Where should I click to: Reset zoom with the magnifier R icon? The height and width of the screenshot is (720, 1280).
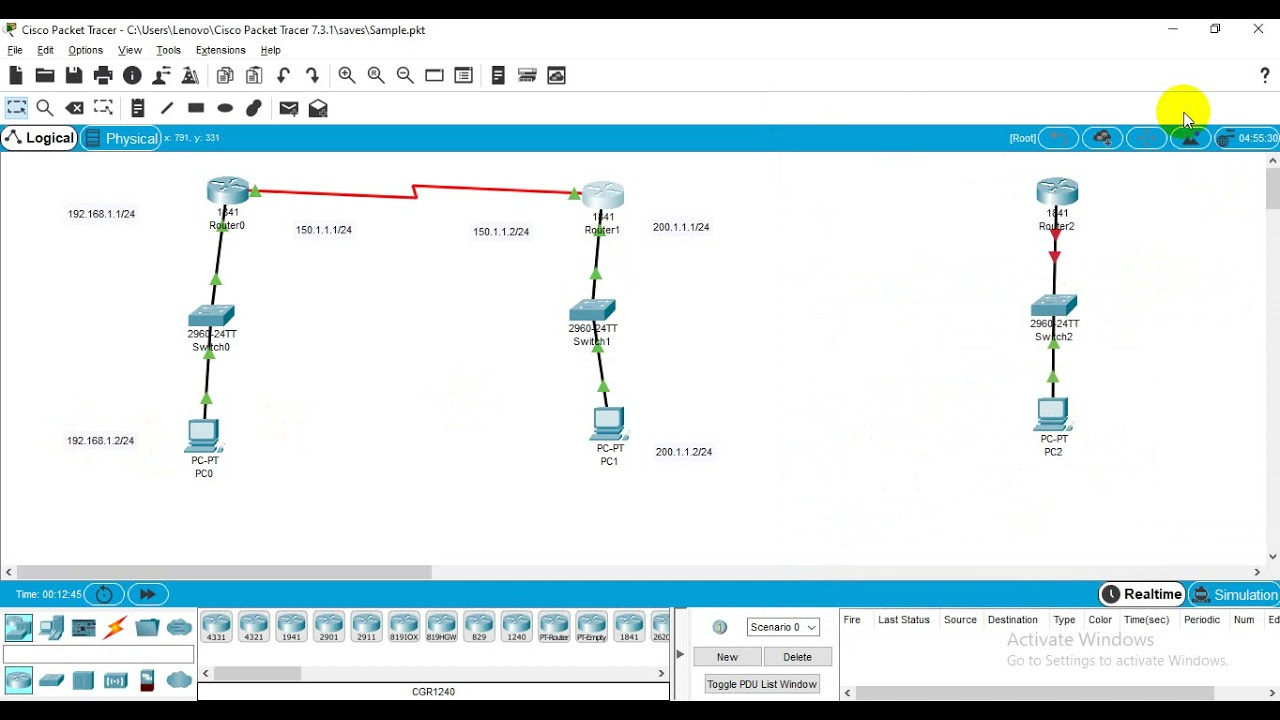[376, 76]
